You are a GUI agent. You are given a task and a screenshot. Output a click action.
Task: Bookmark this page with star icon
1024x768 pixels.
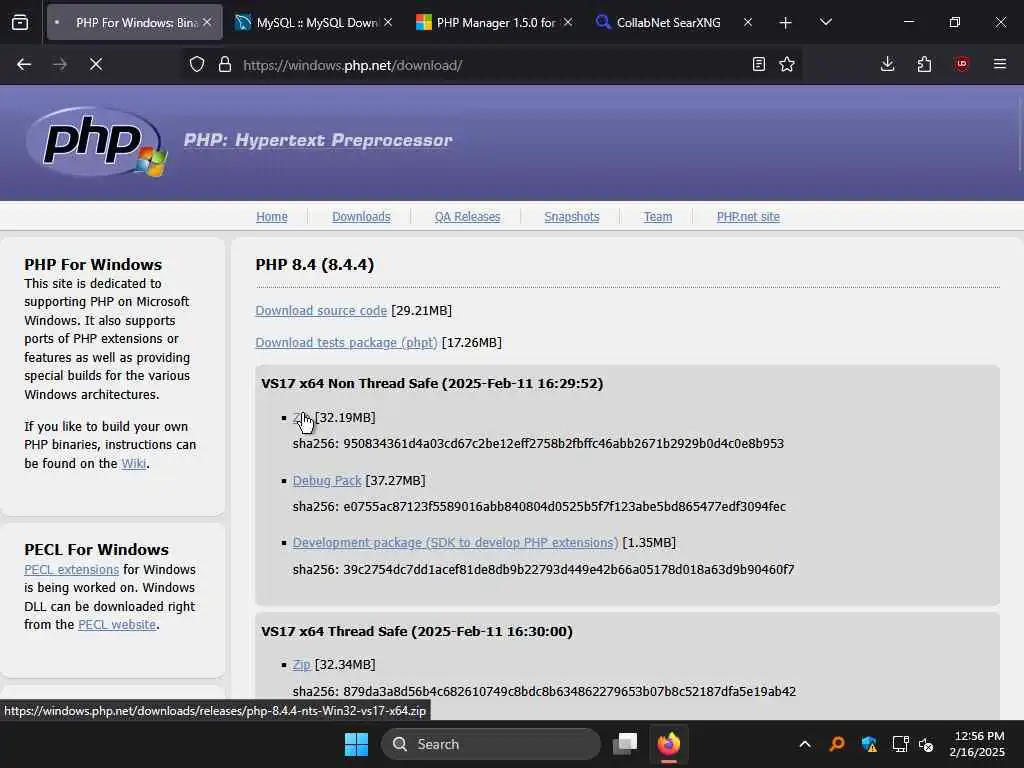tap(787, 64)
